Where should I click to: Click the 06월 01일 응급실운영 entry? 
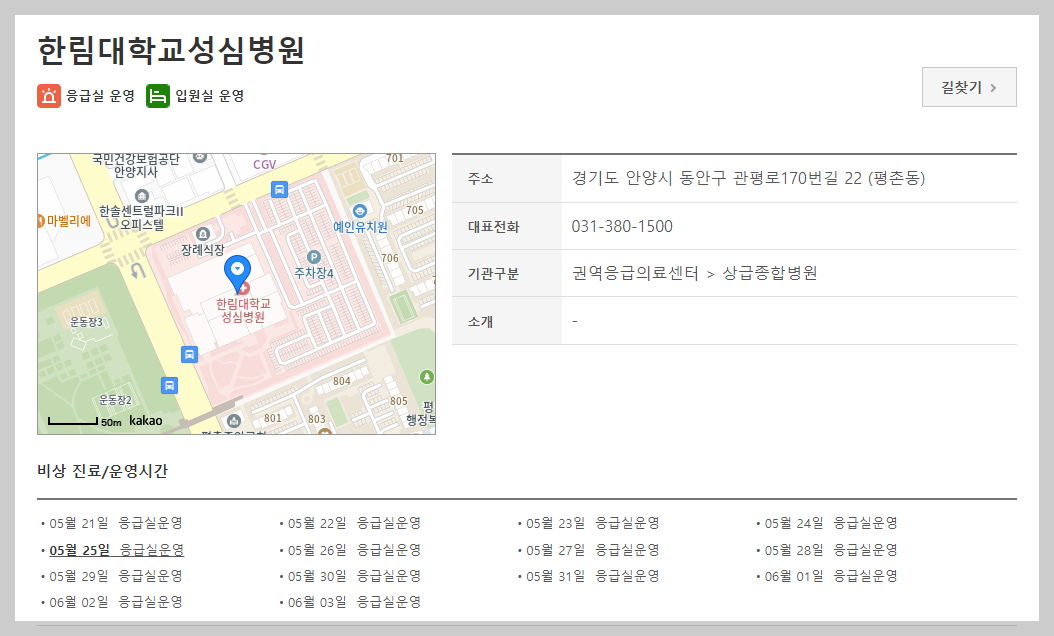pos(831,576)
